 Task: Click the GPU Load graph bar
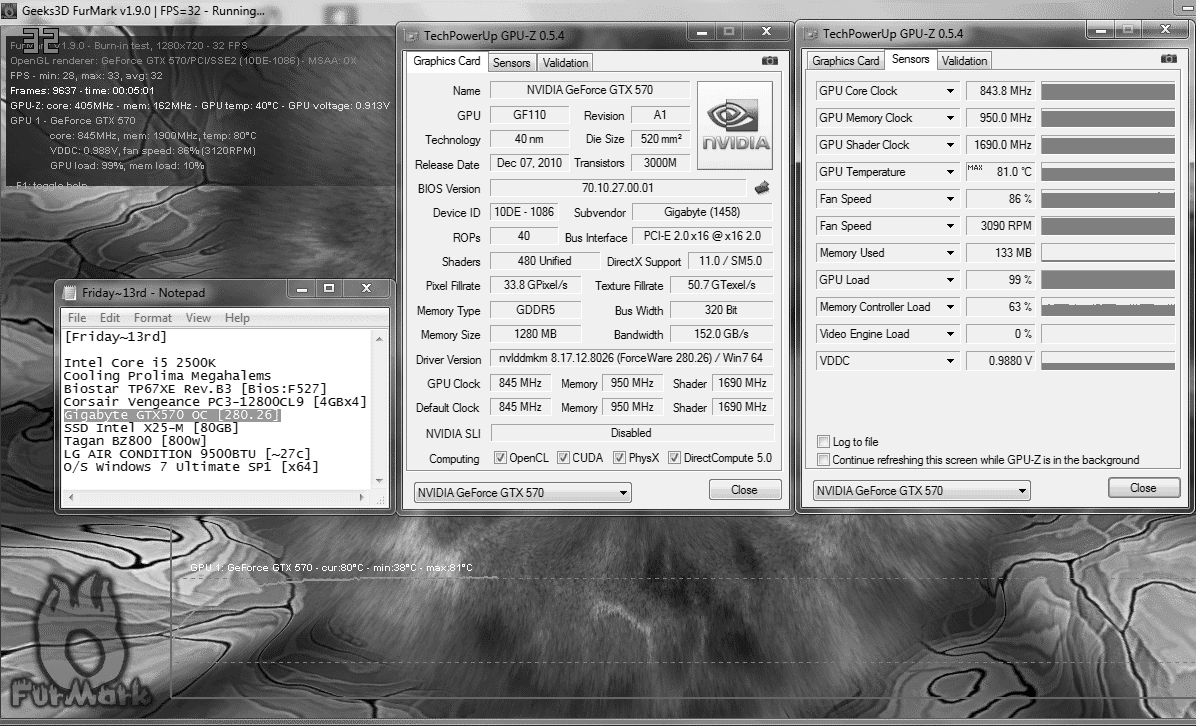point(1108,280)
